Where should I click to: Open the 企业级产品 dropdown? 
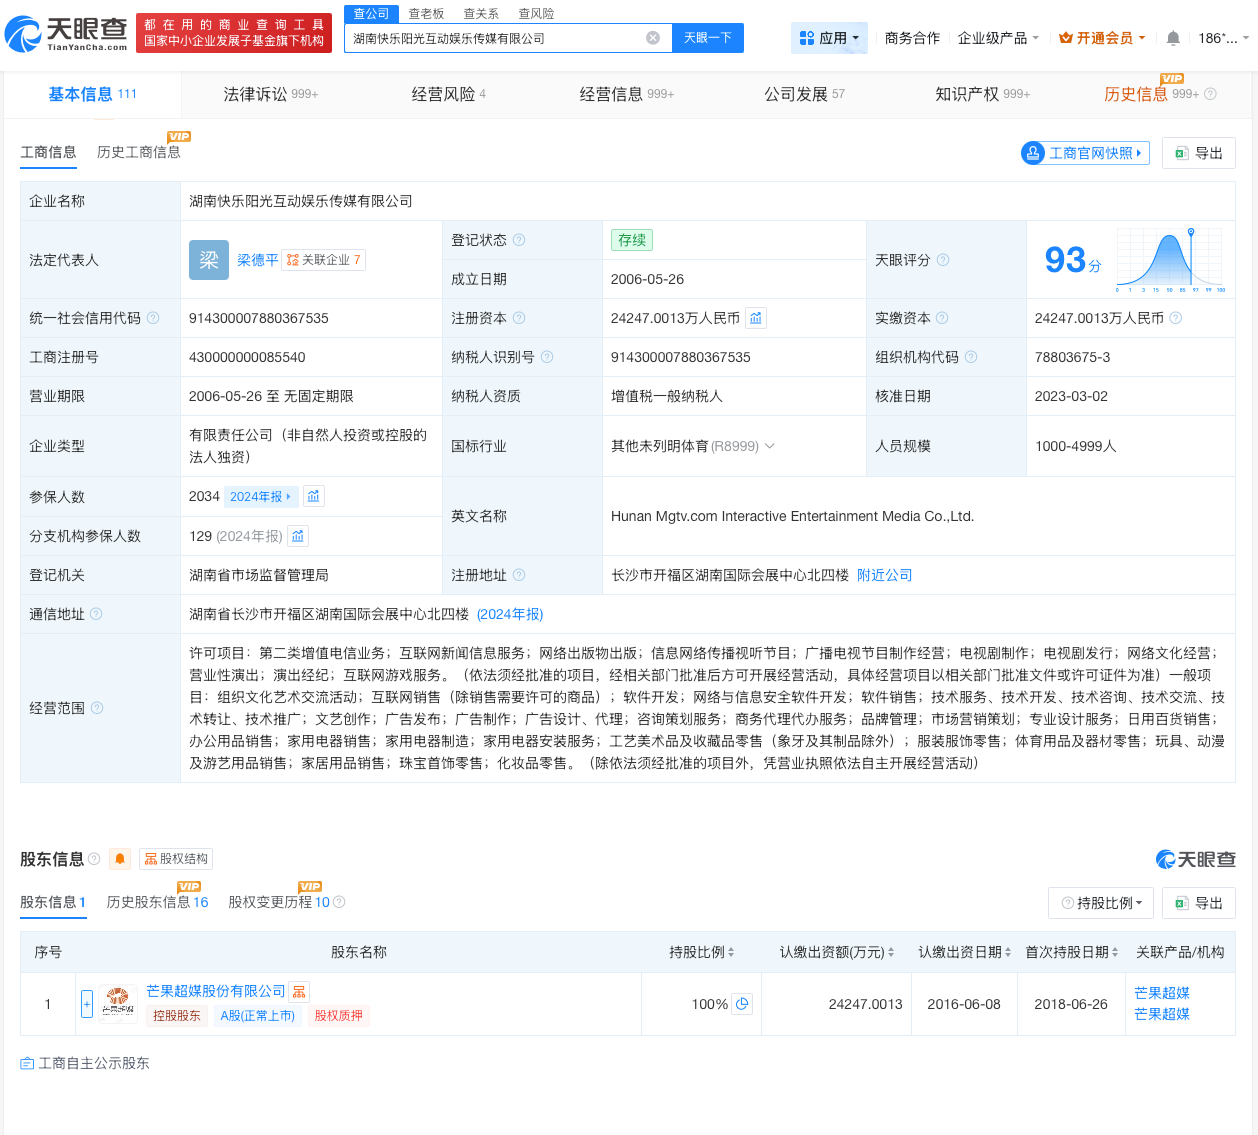998,38
